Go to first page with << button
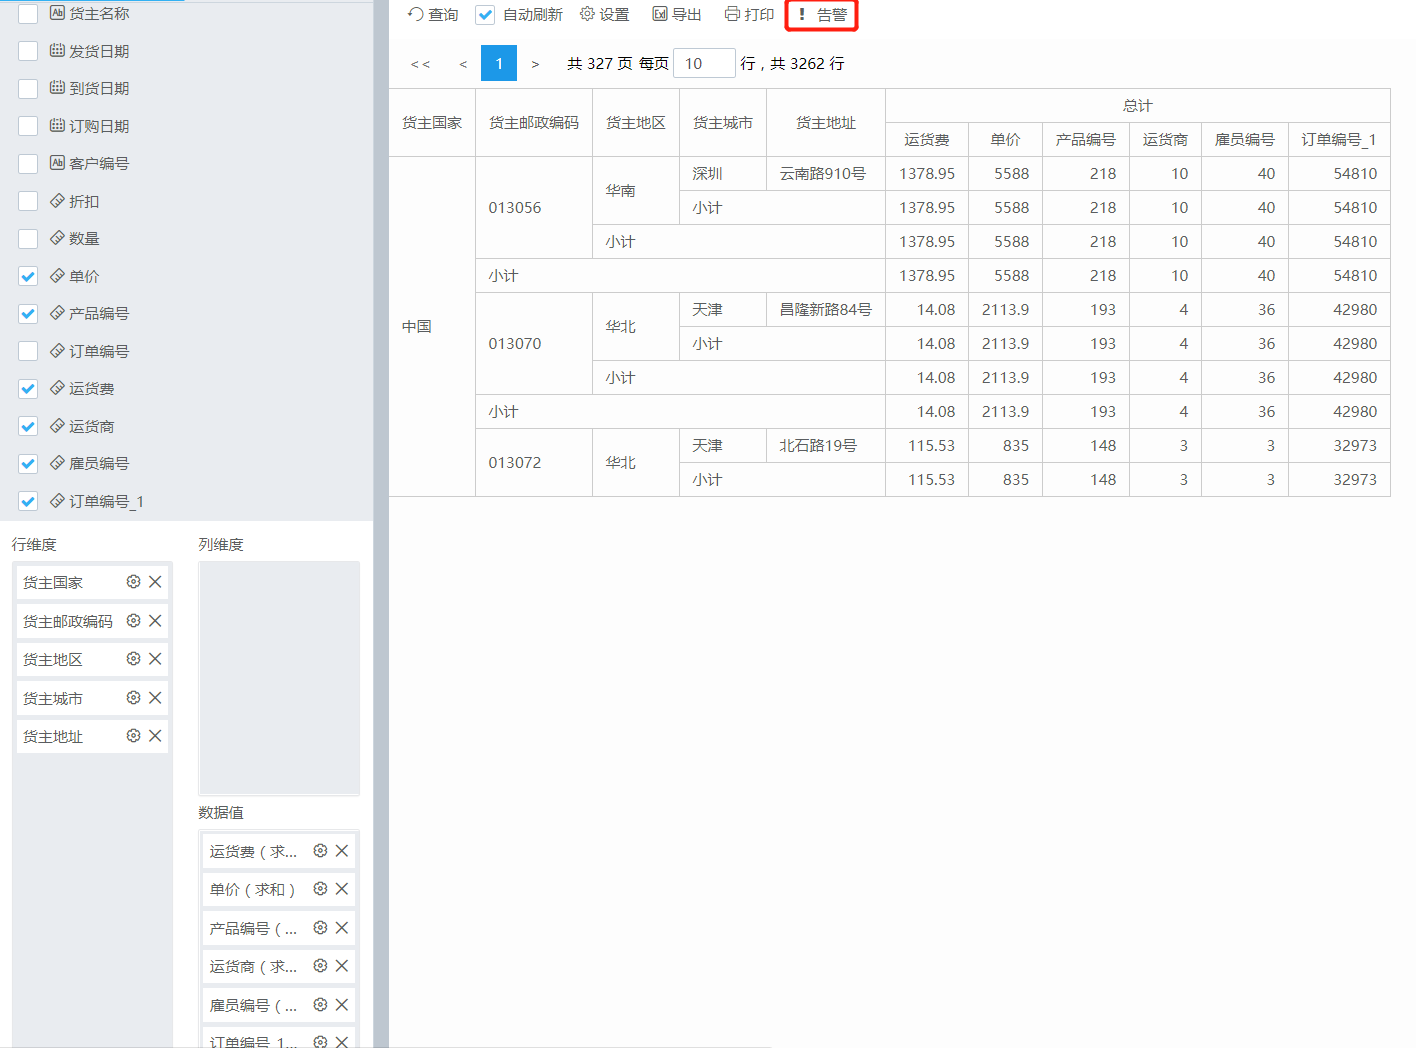Viewport: 1416px width, 1048px height. coord(420,64)
